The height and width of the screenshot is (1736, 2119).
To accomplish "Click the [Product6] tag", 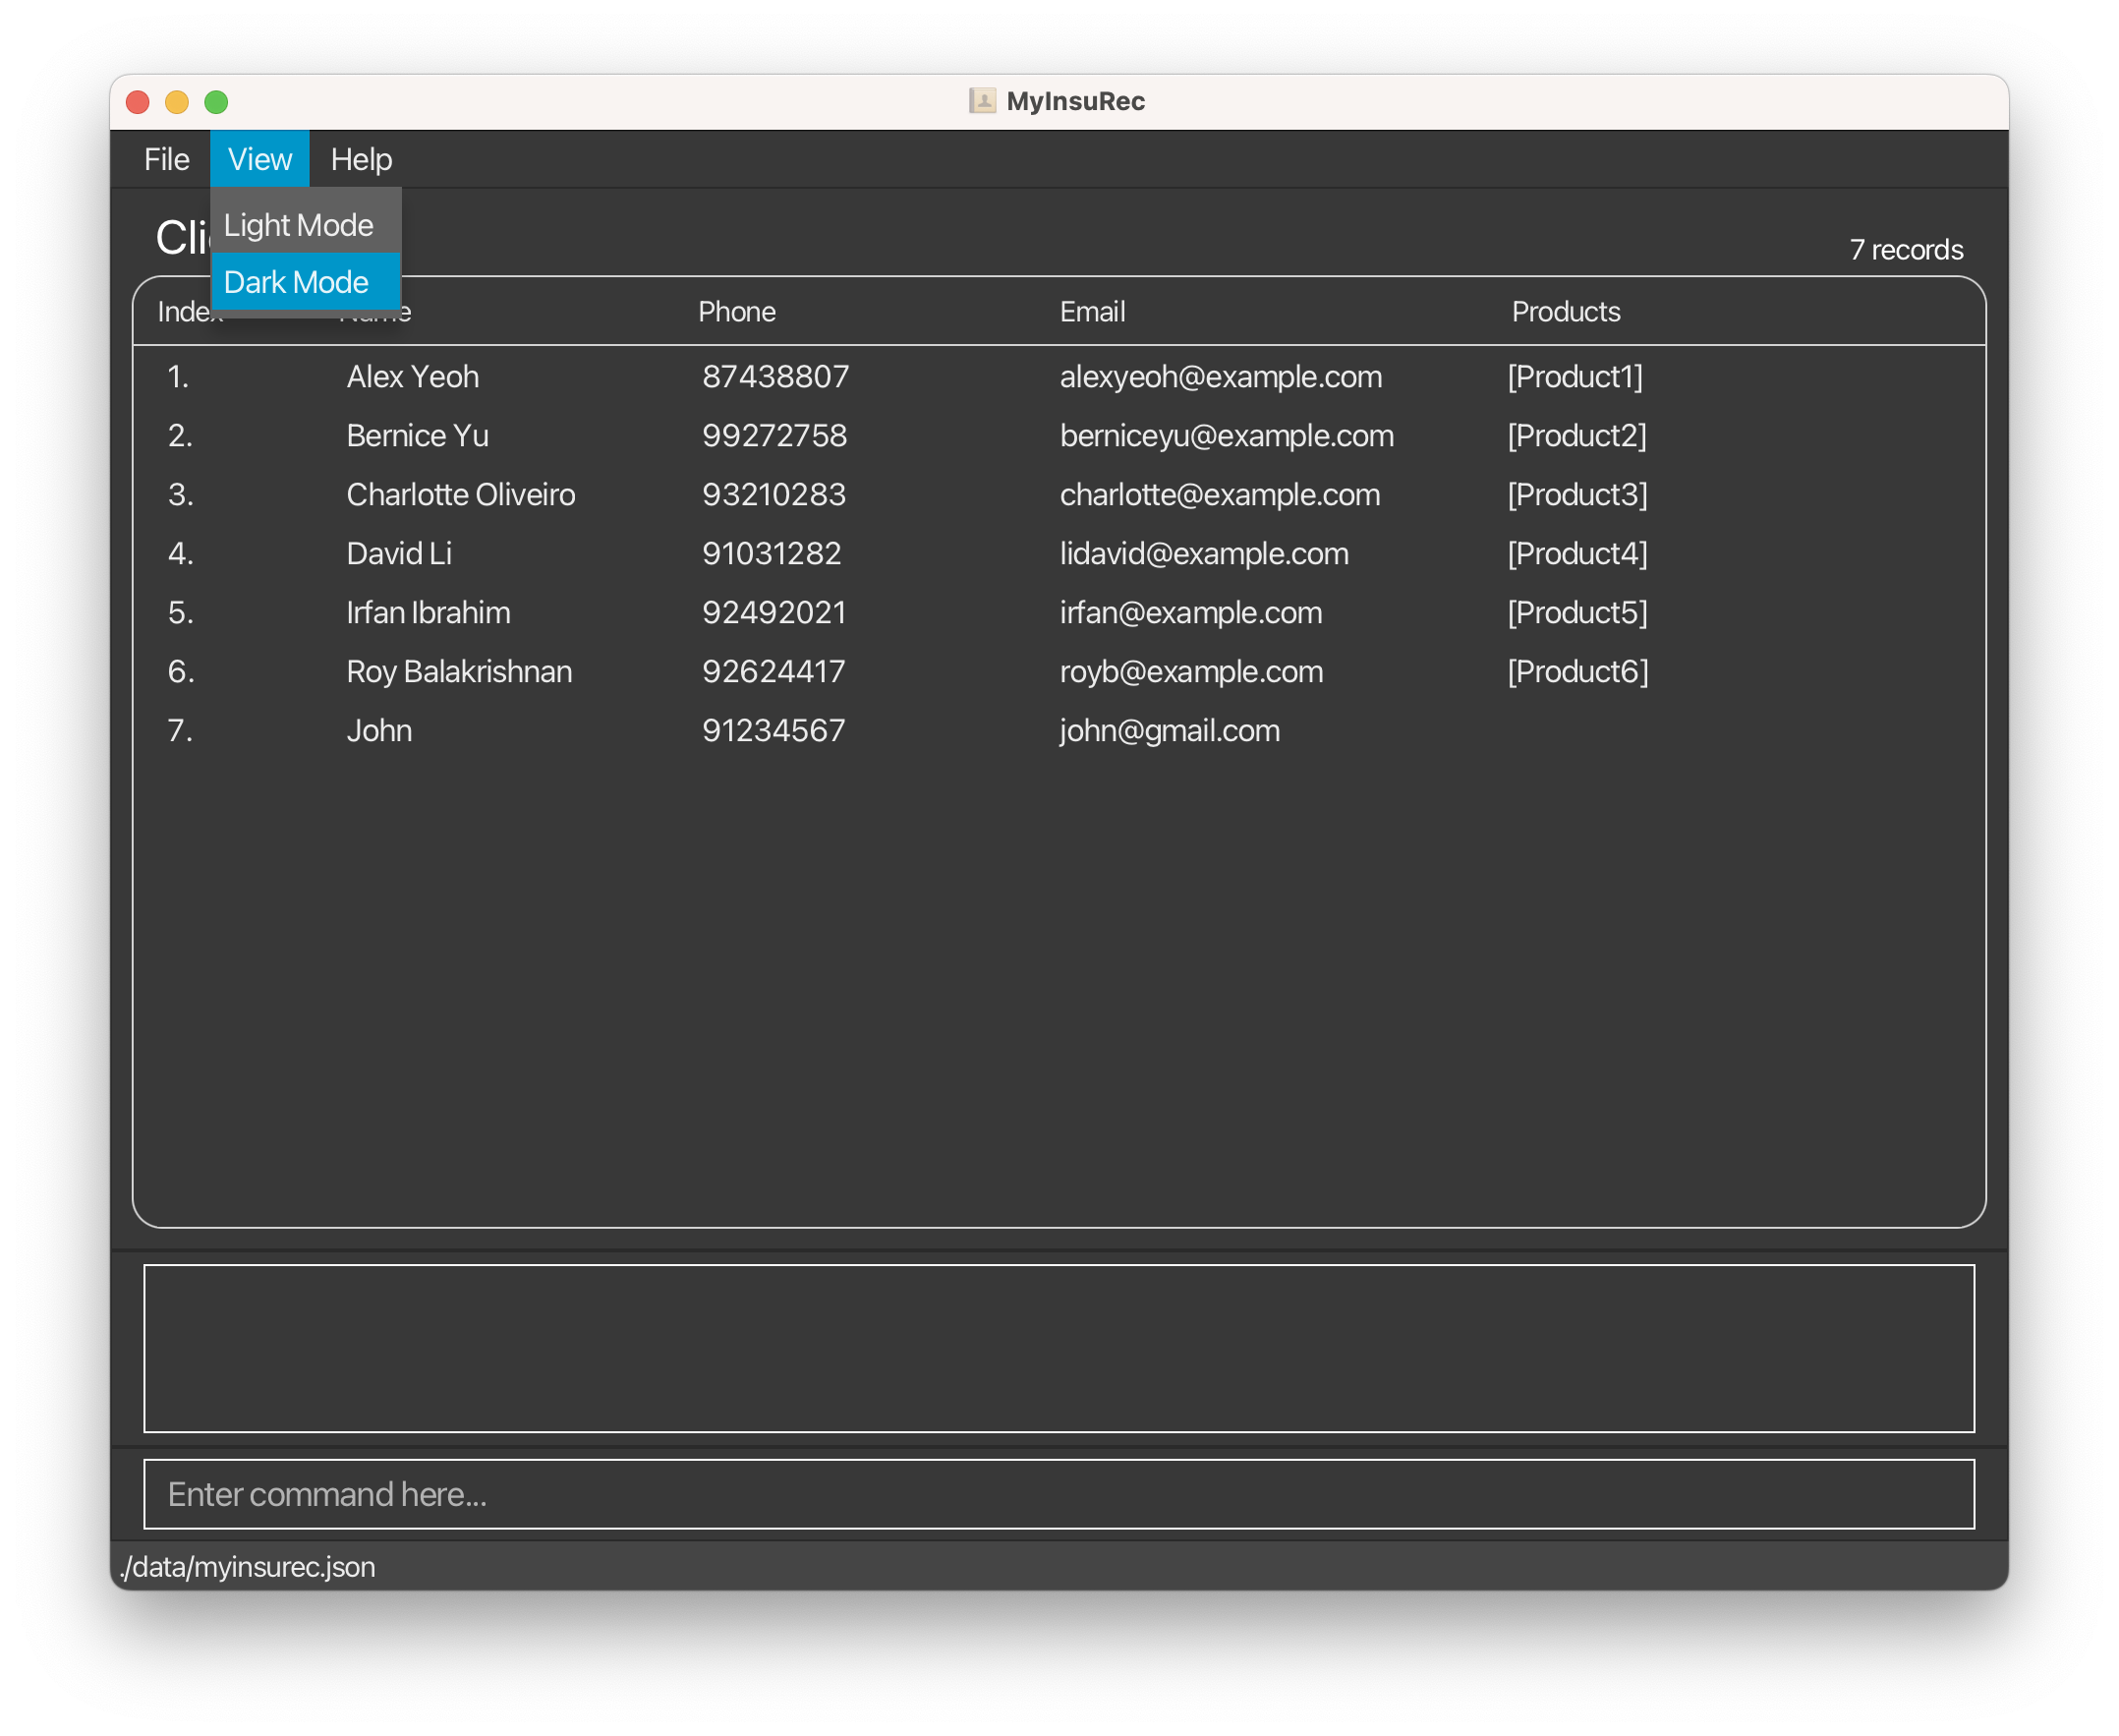I will pyautogui.click(x=1578, y=672).
